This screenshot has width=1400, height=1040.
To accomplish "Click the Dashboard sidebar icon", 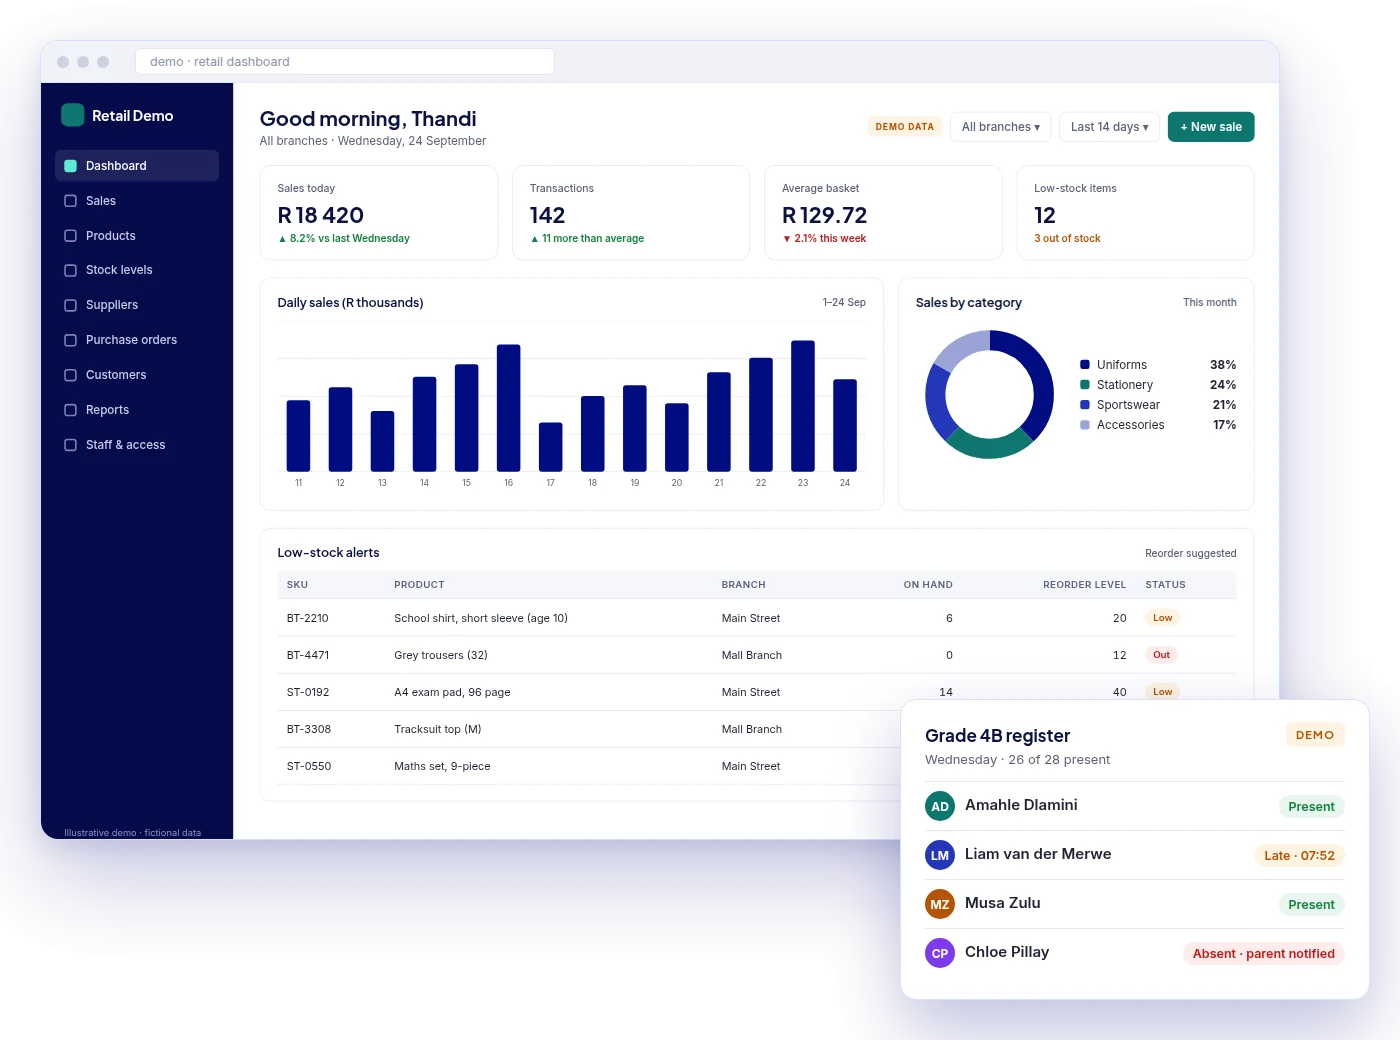I will [x=71, y=166].
